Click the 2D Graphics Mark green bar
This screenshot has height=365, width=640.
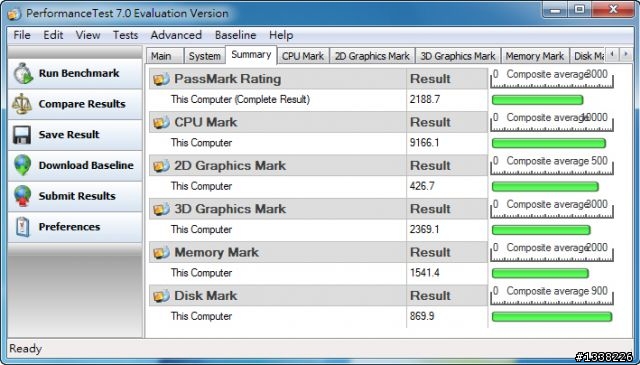pyautogui.click(x=545, y=187)
